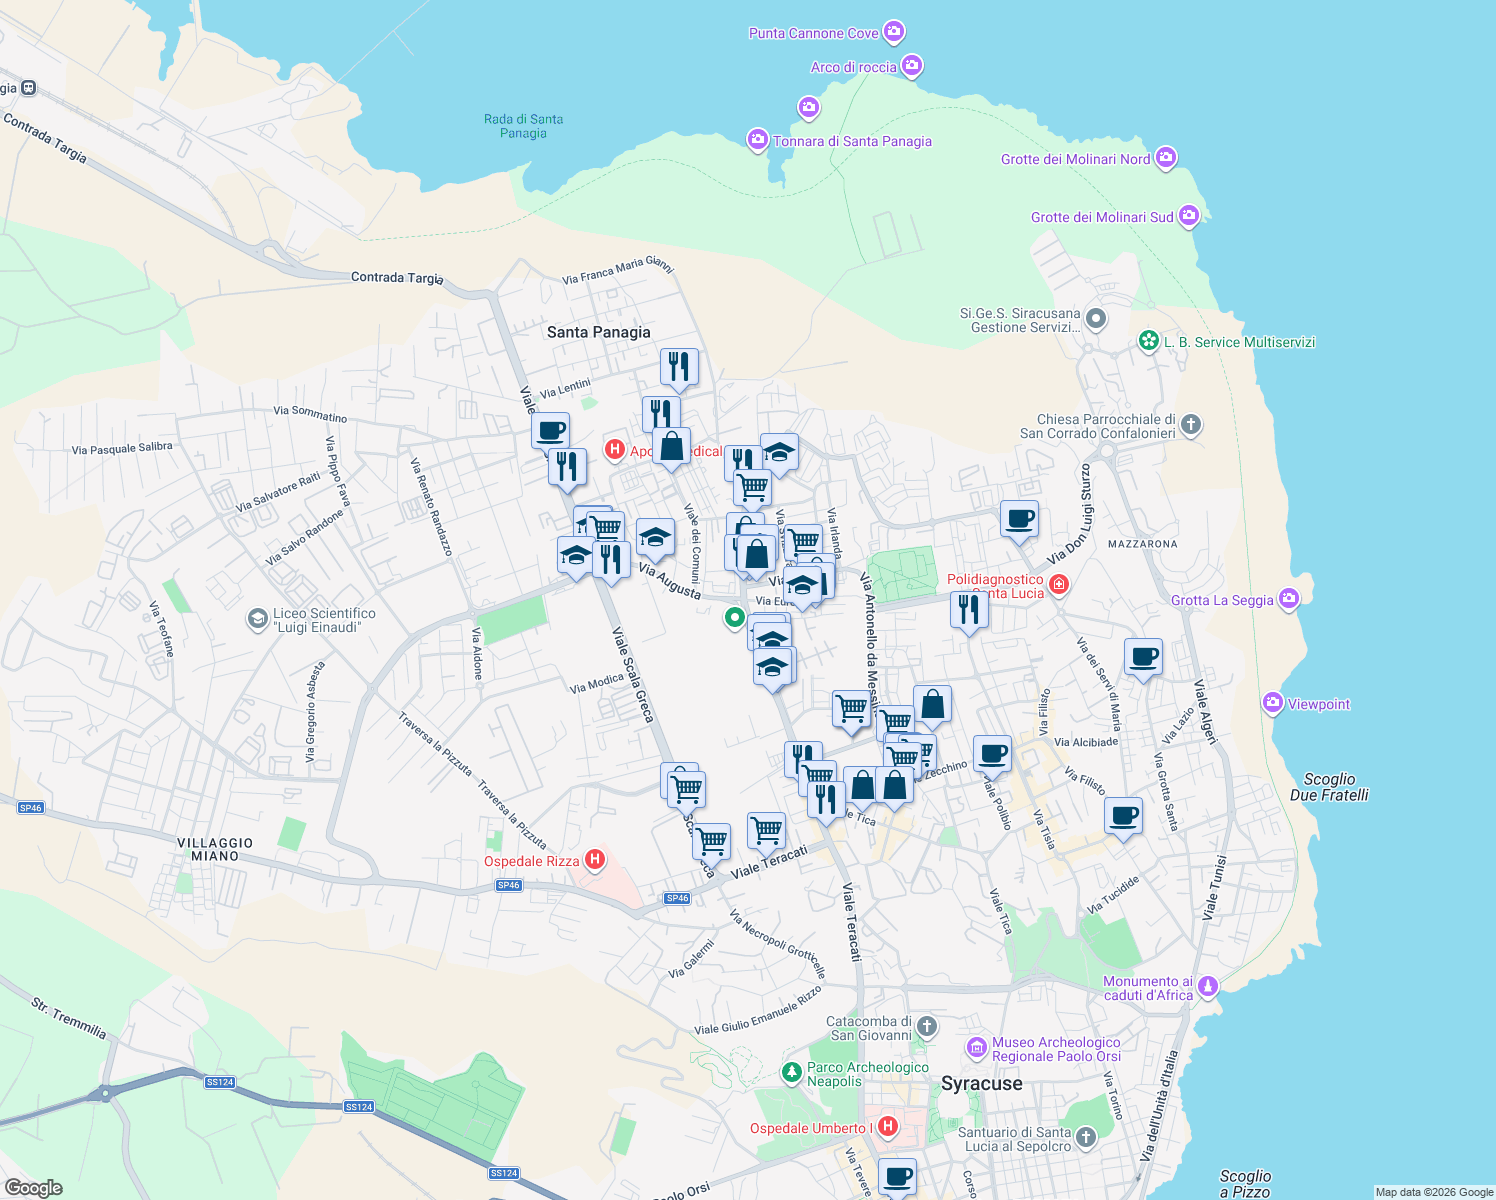Click the Monumento ai caduti d'Africa marker
Screen dimensions: 1496x1200
point(1207,984)
